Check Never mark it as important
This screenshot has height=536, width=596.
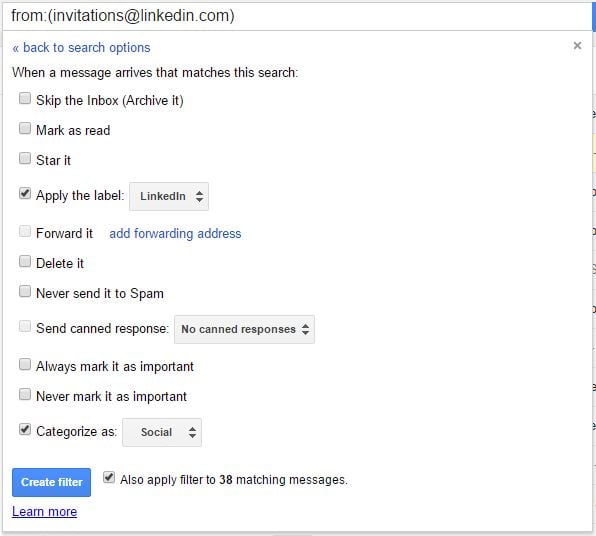(x=25, y=395)
